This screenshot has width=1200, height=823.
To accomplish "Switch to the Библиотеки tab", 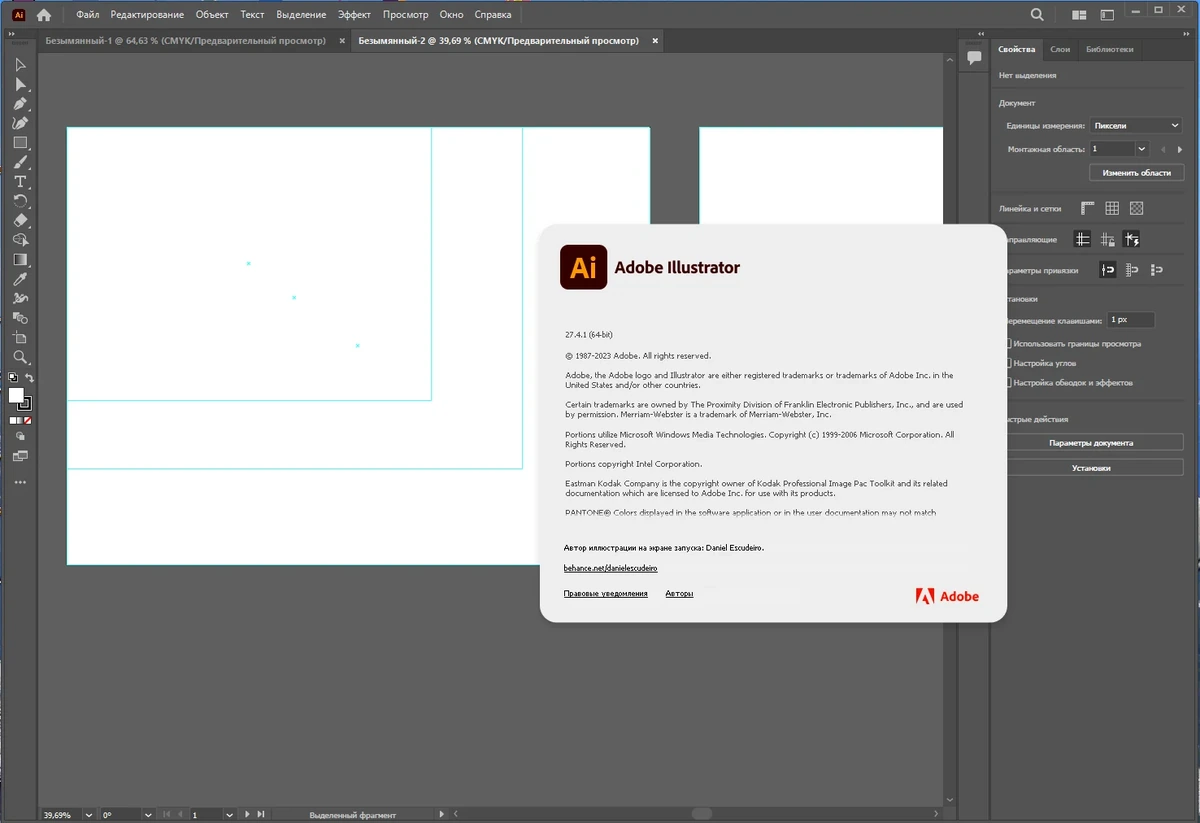I will point(1109,49).
